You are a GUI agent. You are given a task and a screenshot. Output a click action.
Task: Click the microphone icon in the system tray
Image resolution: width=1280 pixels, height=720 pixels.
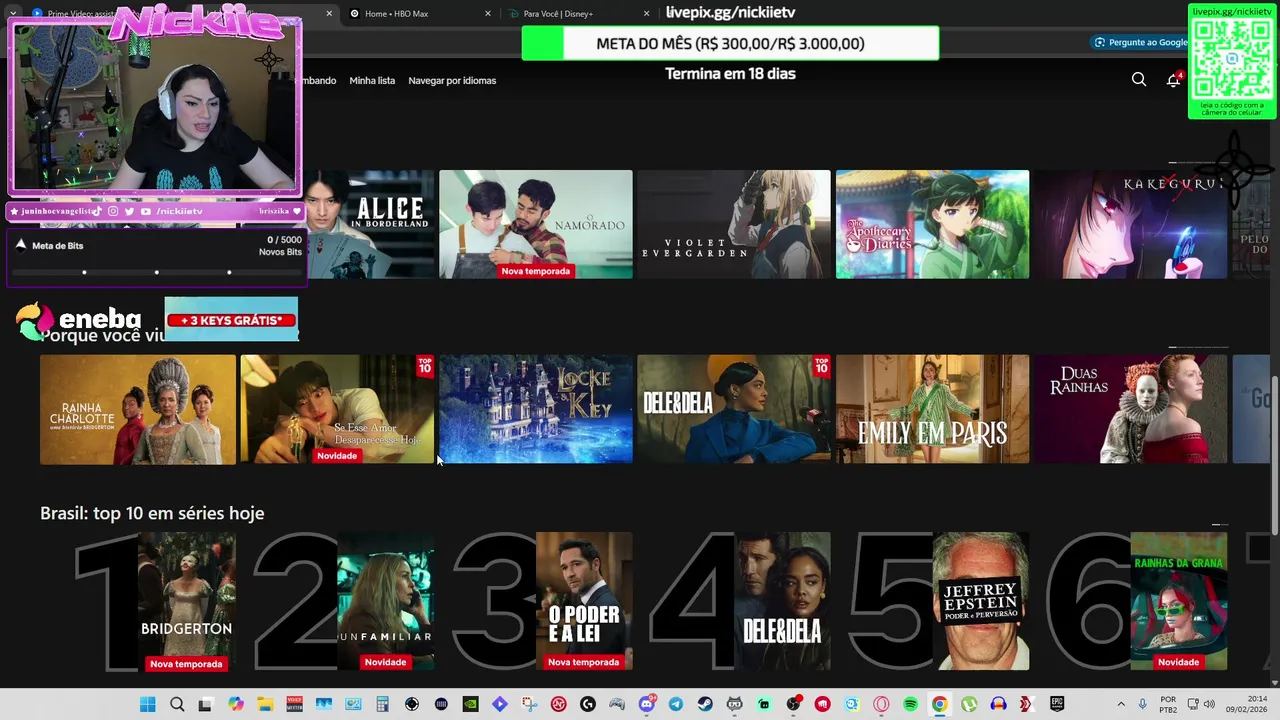point(1142,704)
